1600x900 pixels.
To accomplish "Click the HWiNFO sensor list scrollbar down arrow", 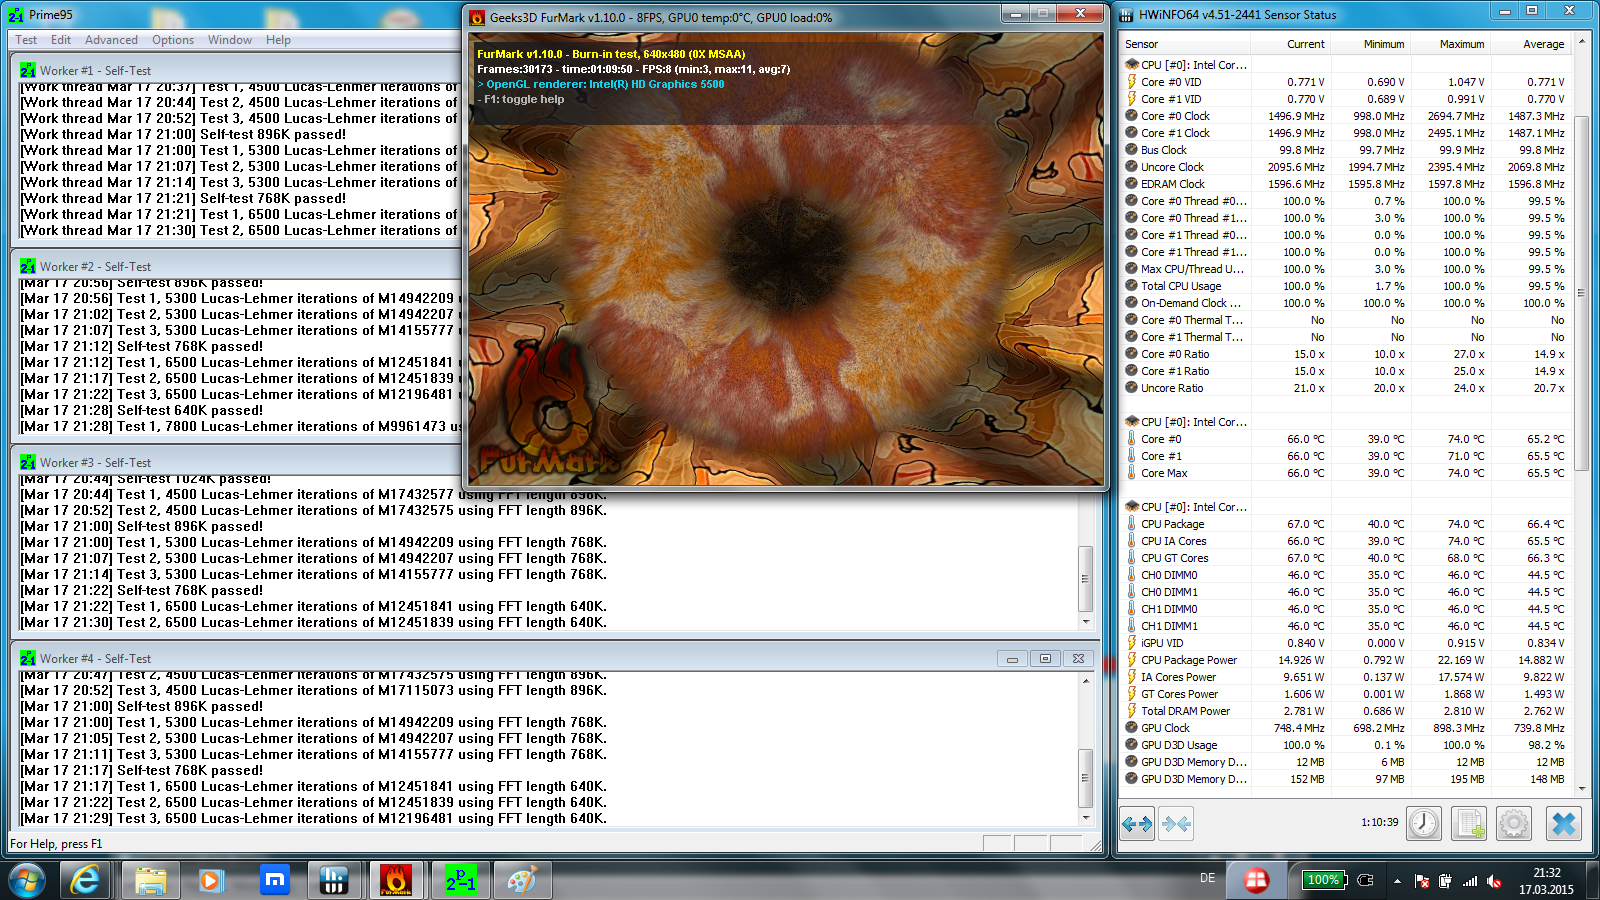I will (1581, 788).
